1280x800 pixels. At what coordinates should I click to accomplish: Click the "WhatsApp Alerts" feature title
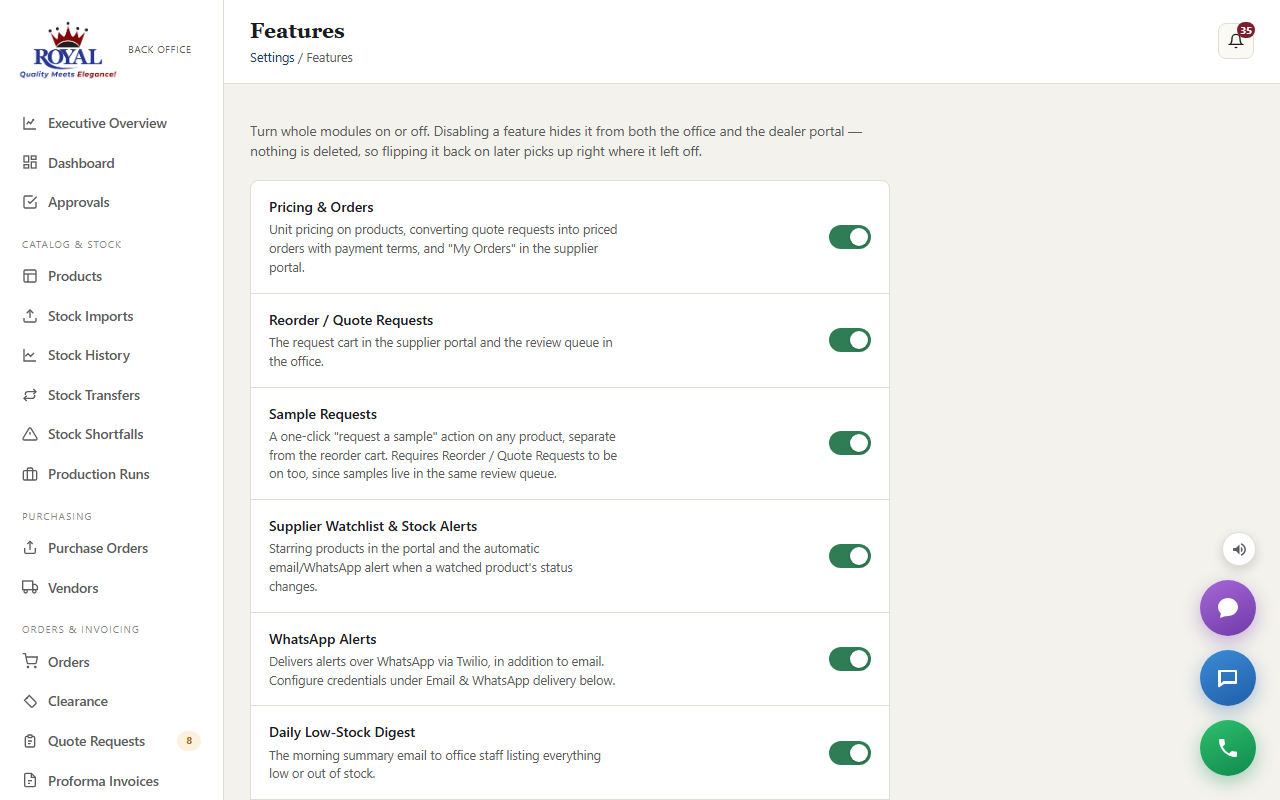pyautogui.click(x=323, y=639)
